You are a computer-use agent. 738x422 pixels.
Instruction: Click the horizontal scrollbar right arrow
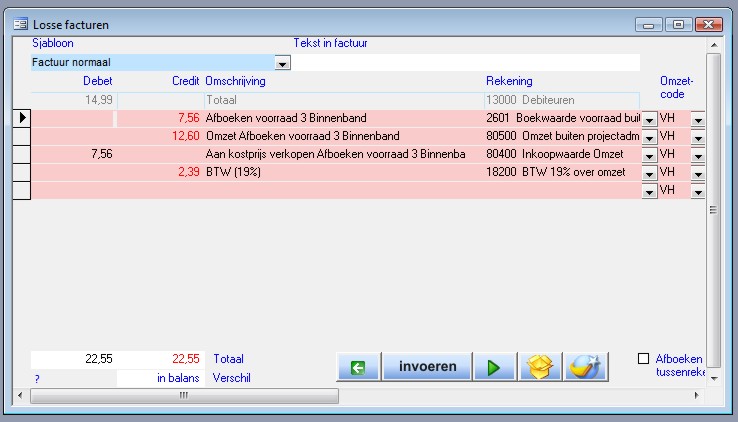(699, 395)
